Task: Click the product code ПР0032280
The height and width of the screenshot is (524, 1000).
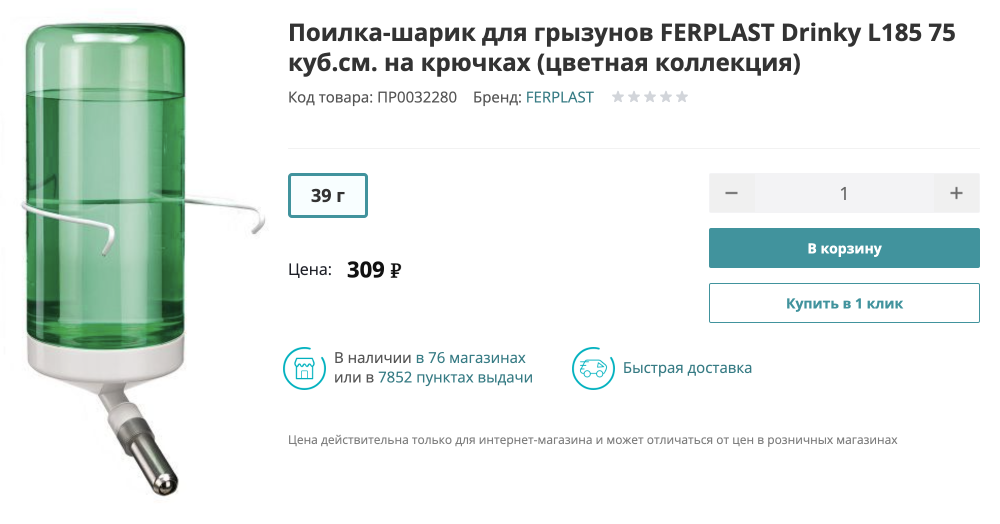Action: click(416, 97)
